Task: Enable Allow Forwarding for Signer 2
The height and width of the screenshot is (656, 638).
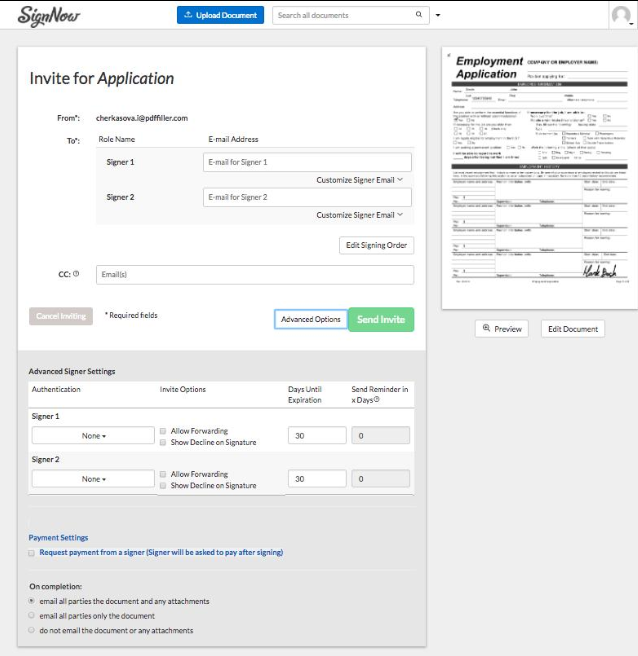Action: click(x=163, y=474)
